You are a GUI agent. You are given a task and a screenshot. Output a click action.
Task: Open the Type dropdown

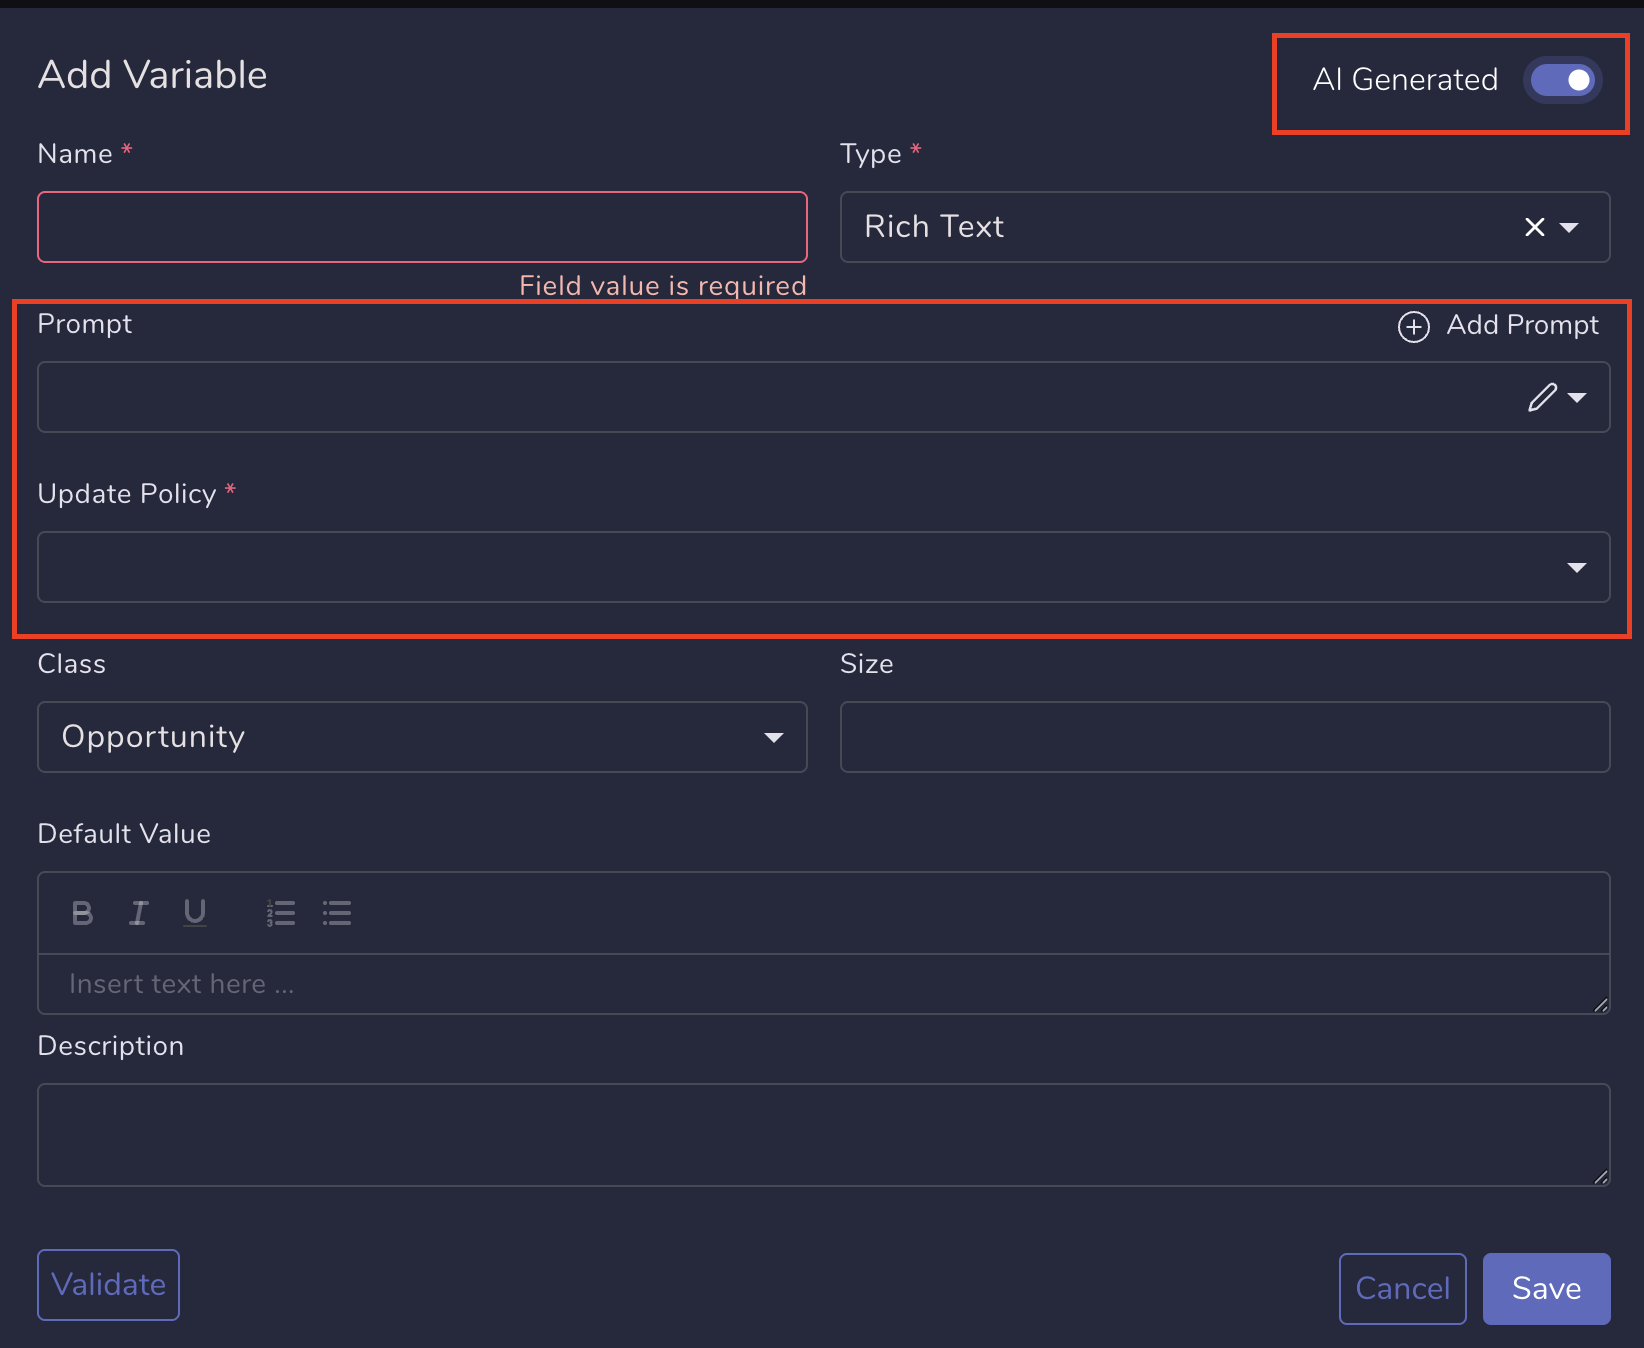1569,227
